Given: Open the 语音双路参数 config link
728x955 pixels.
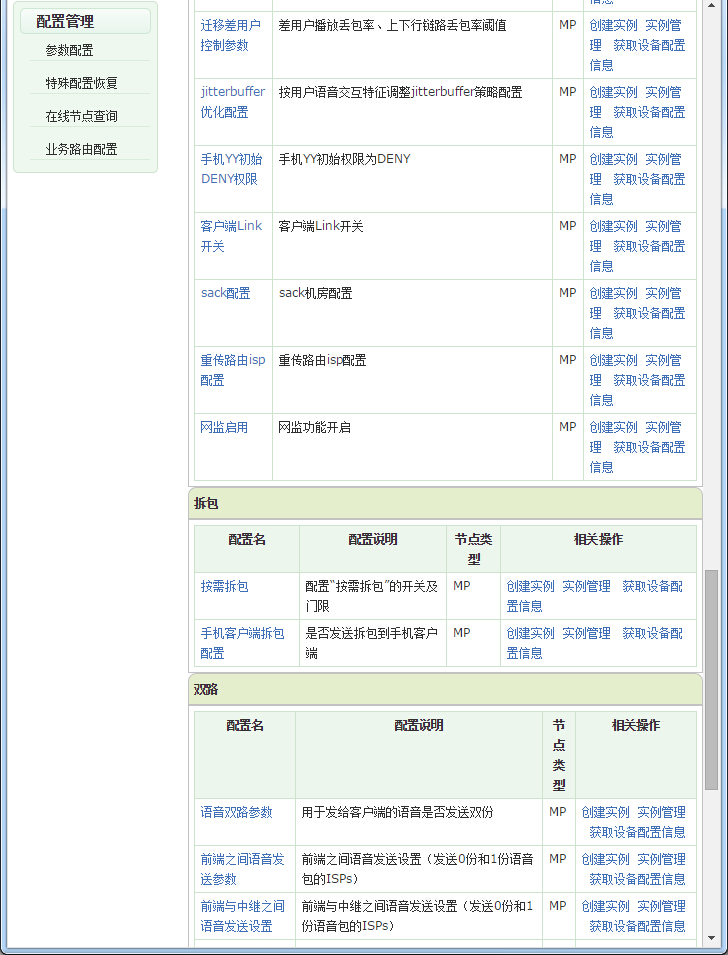Looking at the screenshot, I should click(236, 812).
